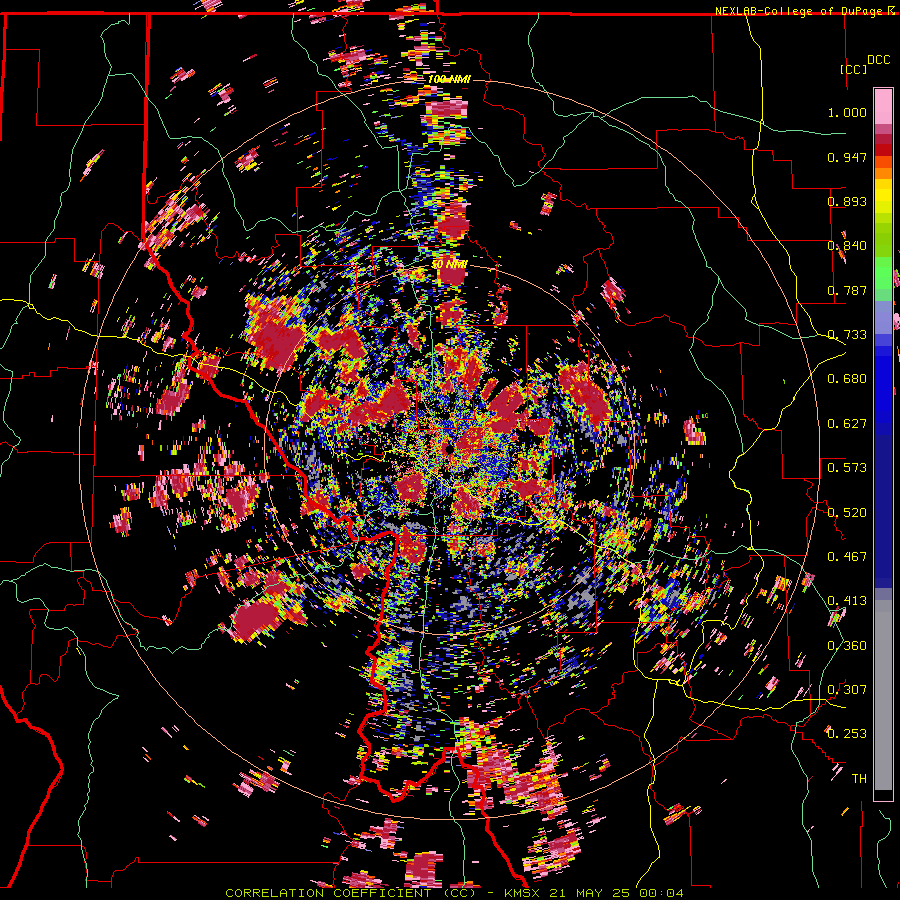Pick the bright green color bar segment

[x=883, y=273]
